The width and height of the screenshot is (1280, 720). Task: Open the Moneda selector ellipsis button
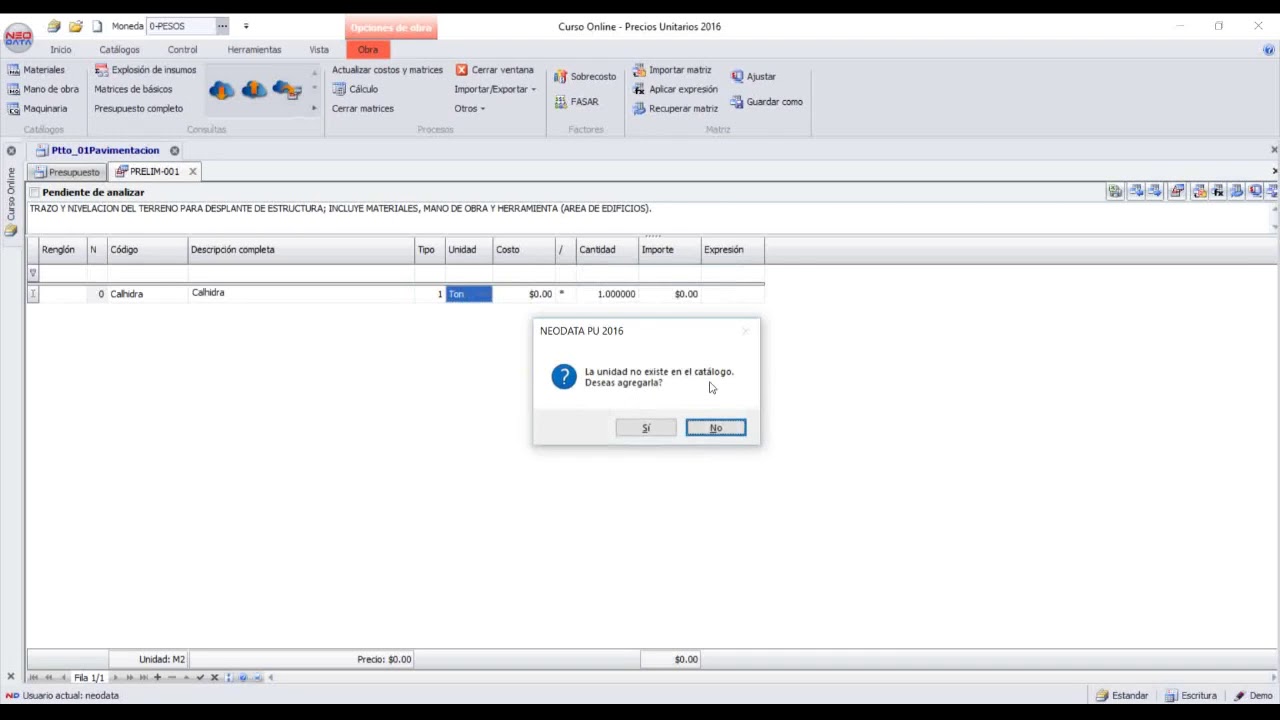coord(222,26)
